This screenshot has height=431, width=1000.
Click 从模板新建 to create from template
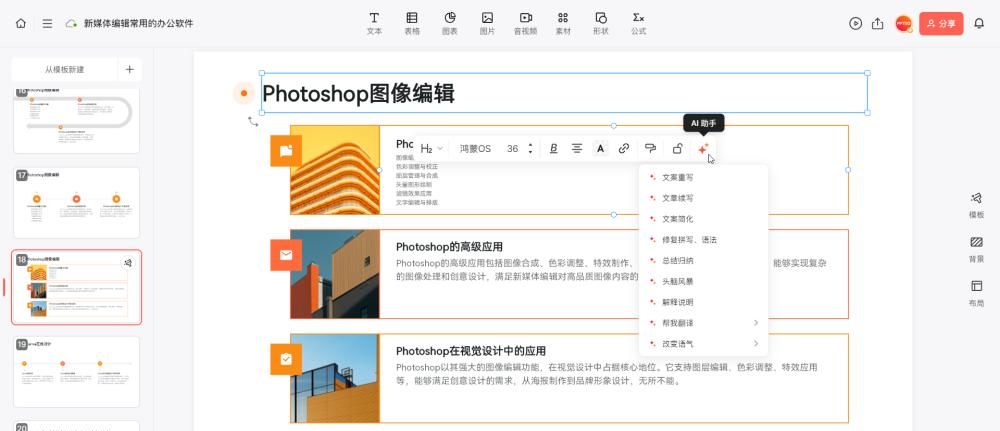tap(64, 69)
